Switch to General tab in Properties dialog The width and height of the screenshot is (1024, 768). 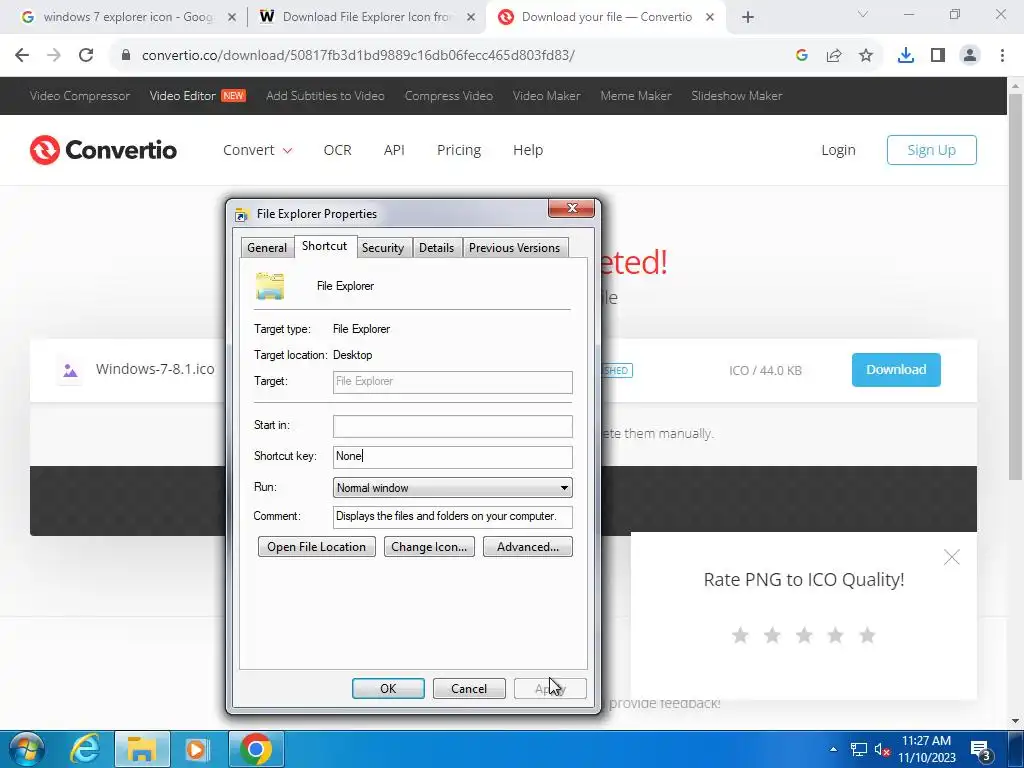pyautogui.click(x=266, y=248)
